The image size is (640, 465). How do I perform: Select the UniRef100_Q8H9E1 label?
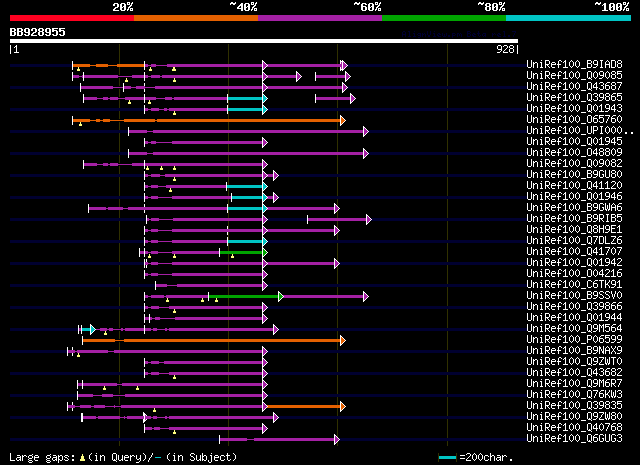click(x=574, y=230)
